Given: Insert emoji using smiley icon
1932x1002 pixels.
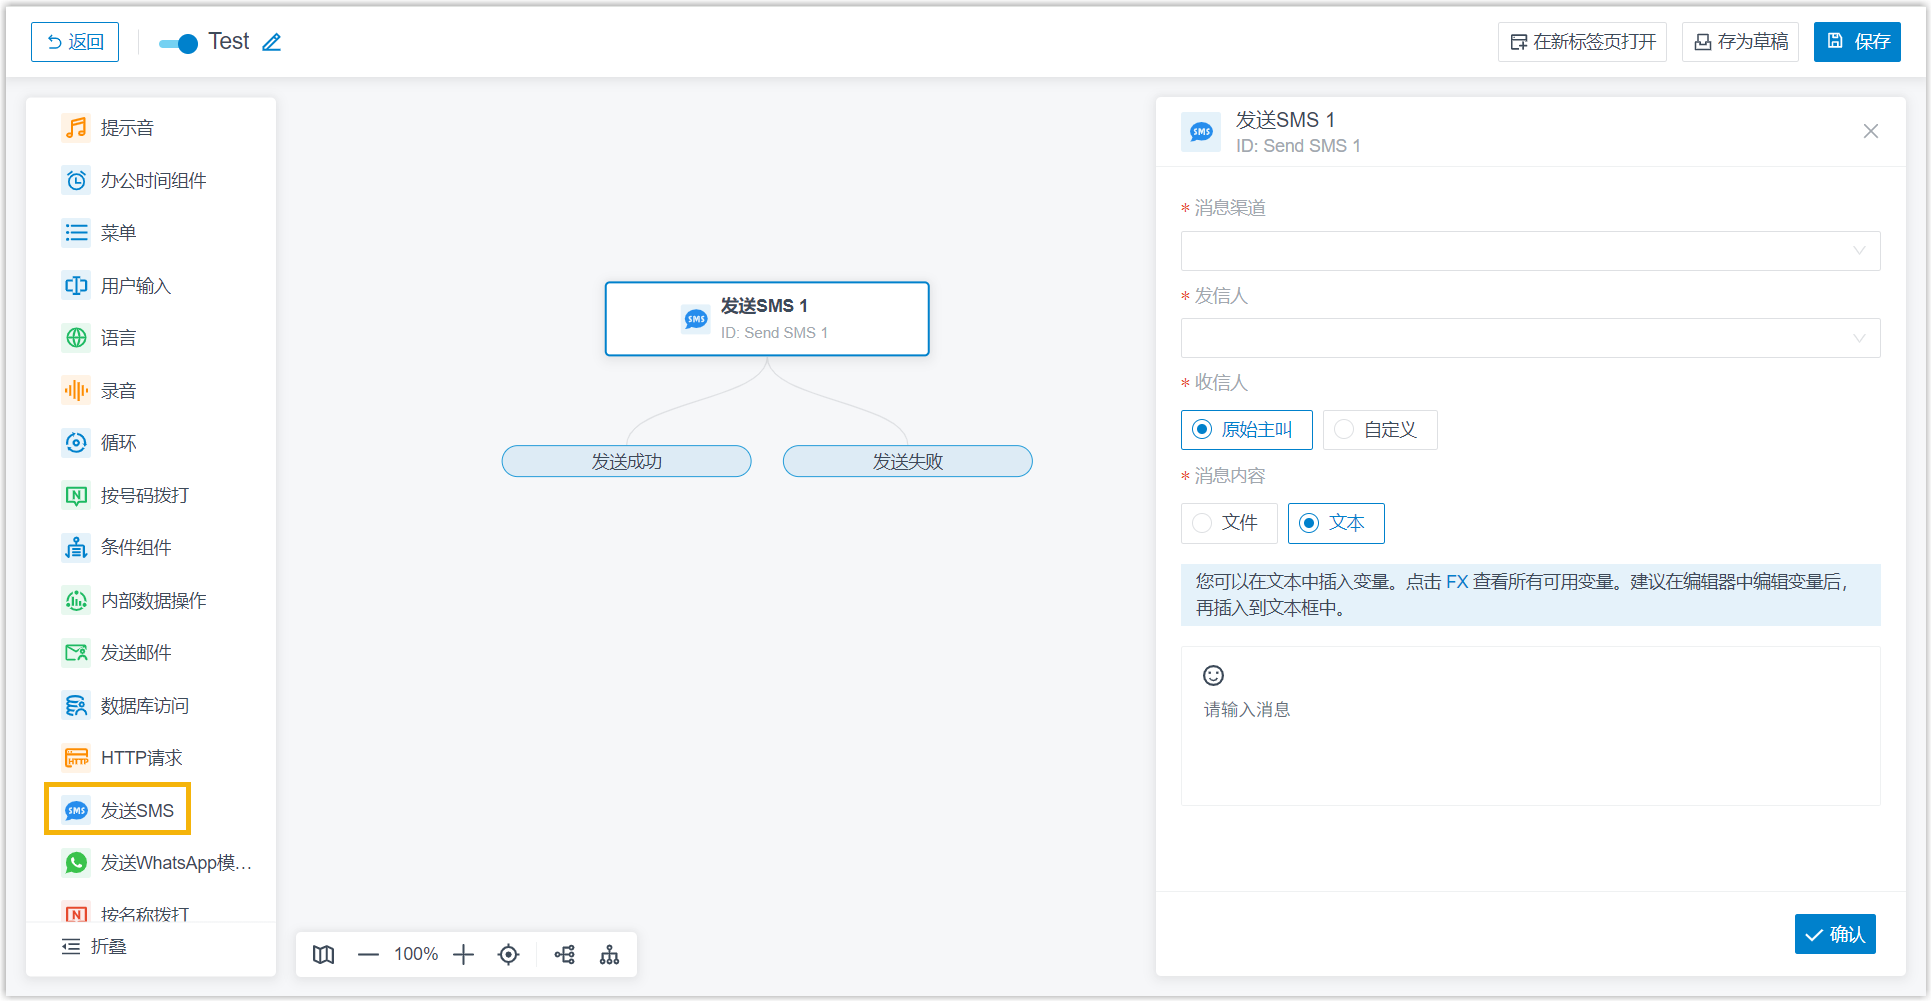Looking at the screenshot, I should click(x=1213, y=676).
